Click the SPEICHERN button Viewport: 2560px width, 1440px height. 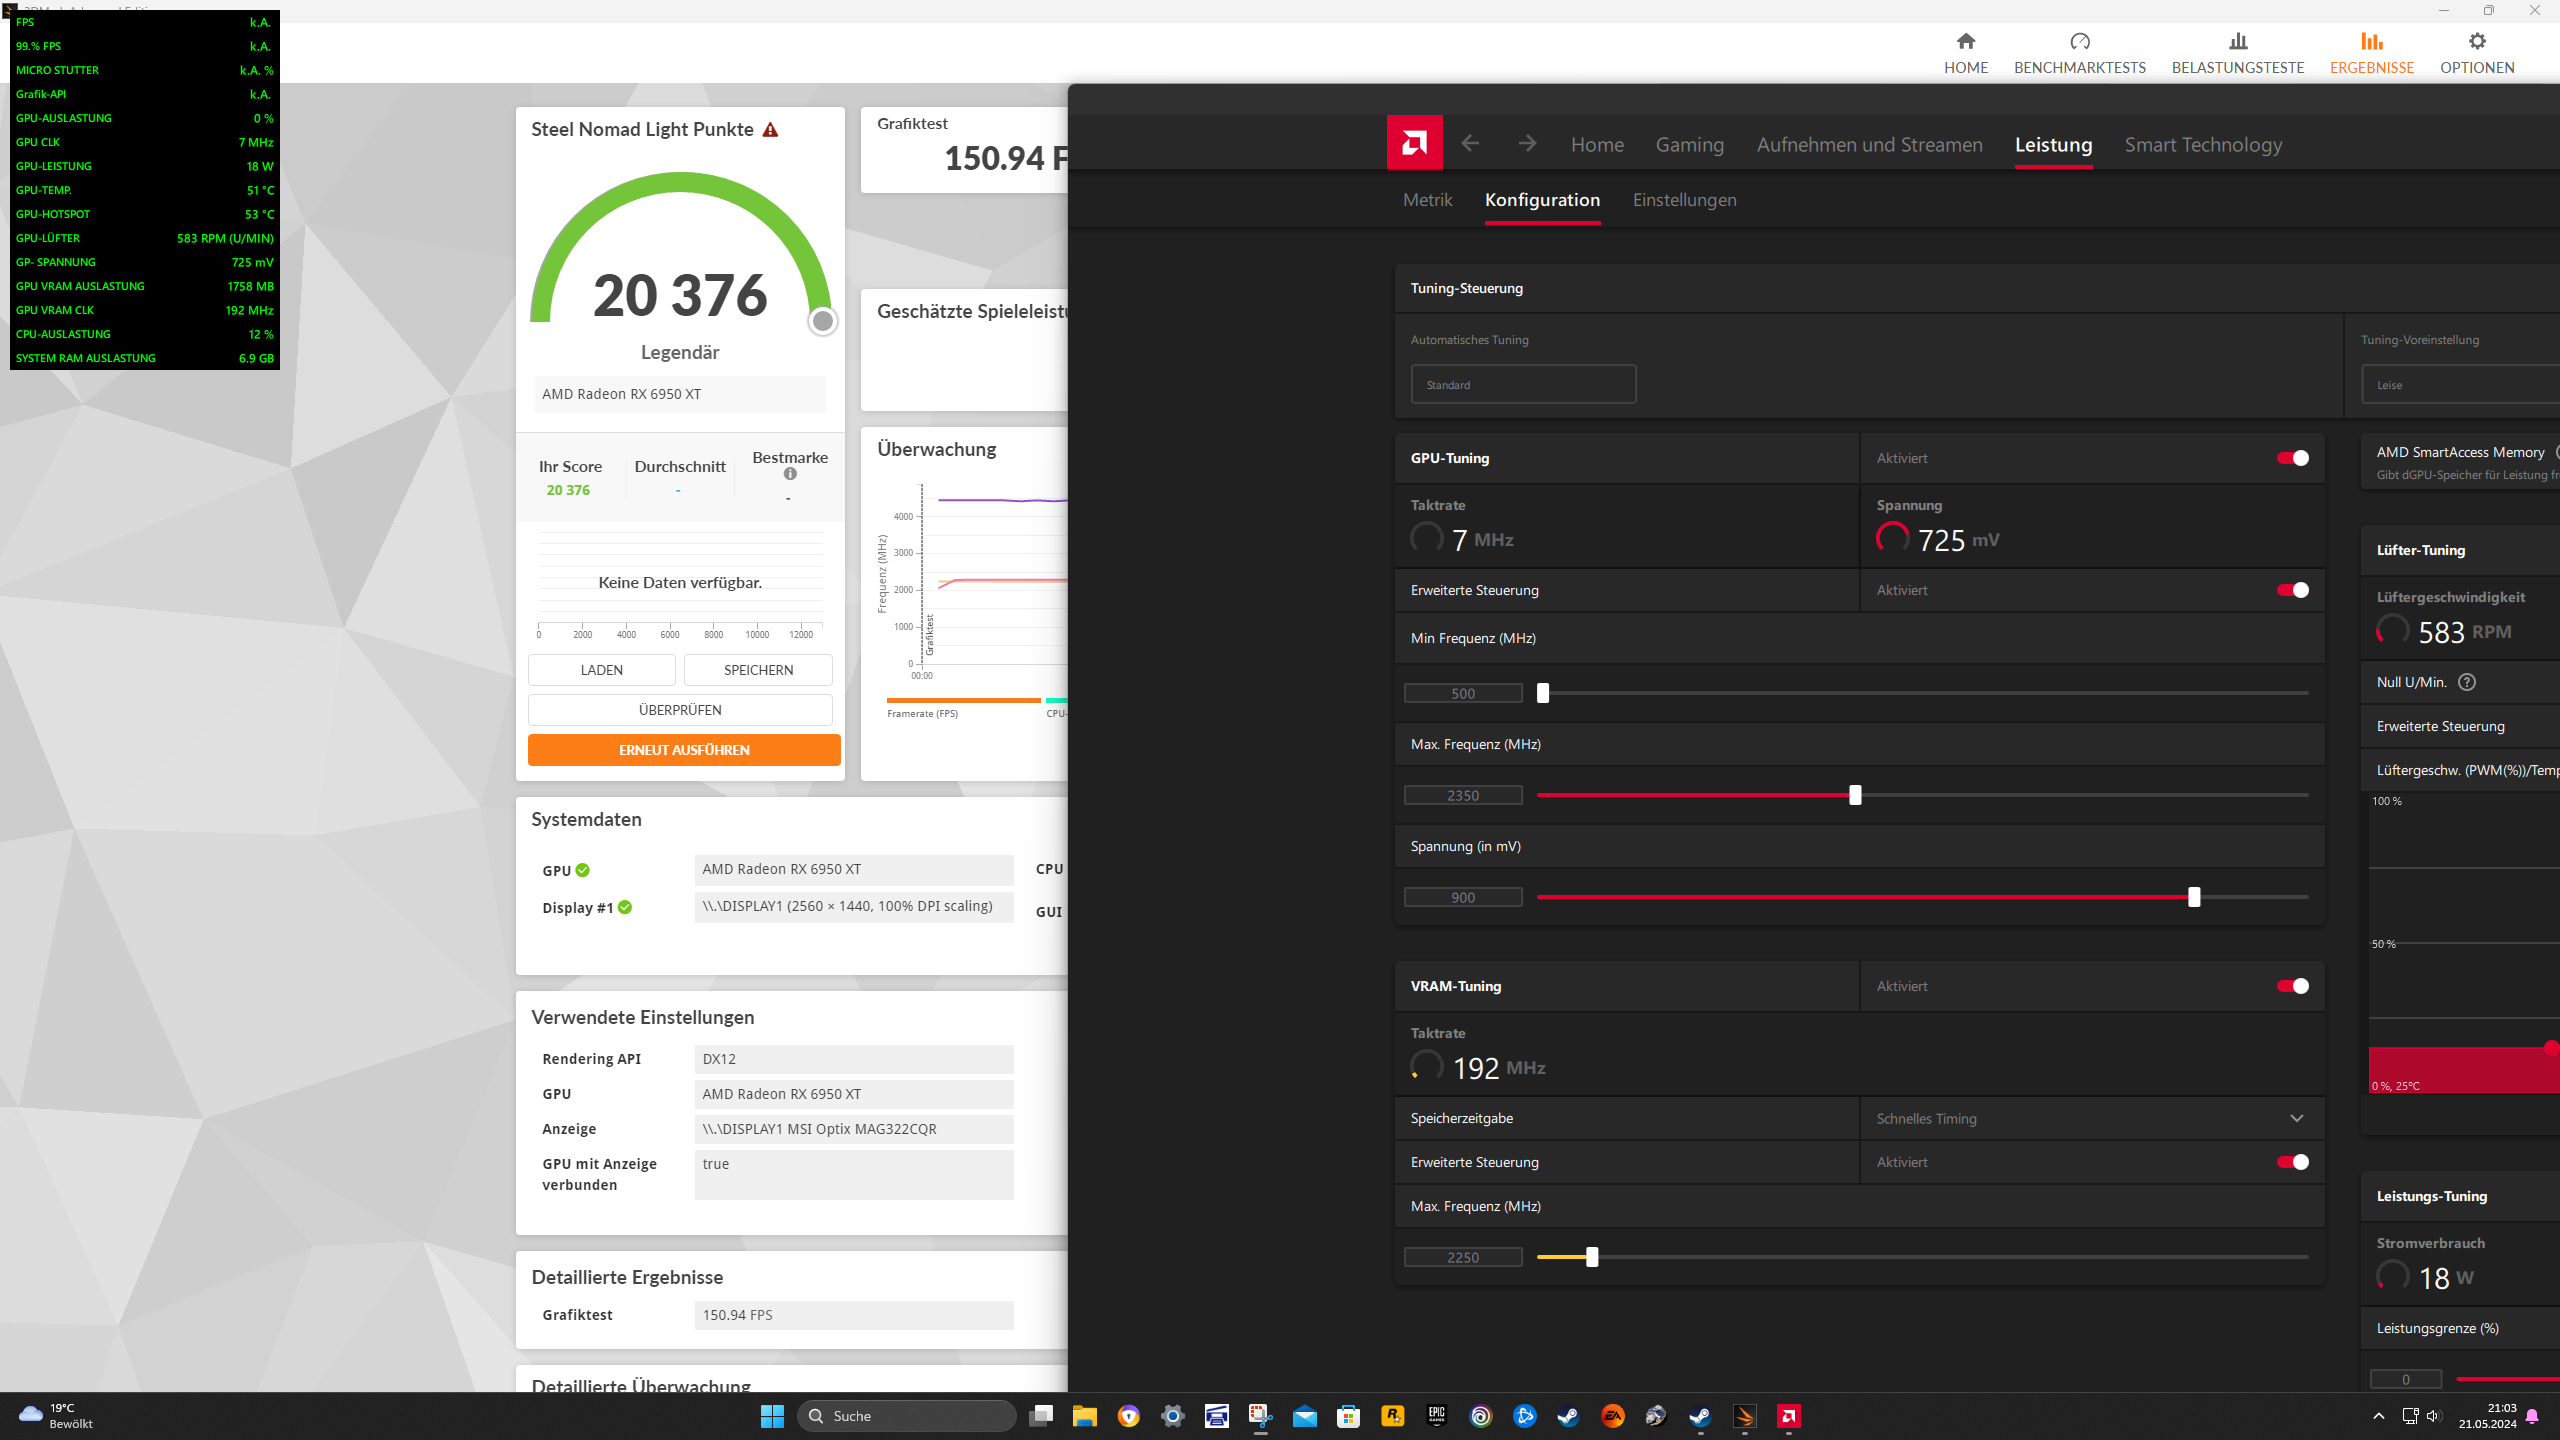(x=758, y=670)
